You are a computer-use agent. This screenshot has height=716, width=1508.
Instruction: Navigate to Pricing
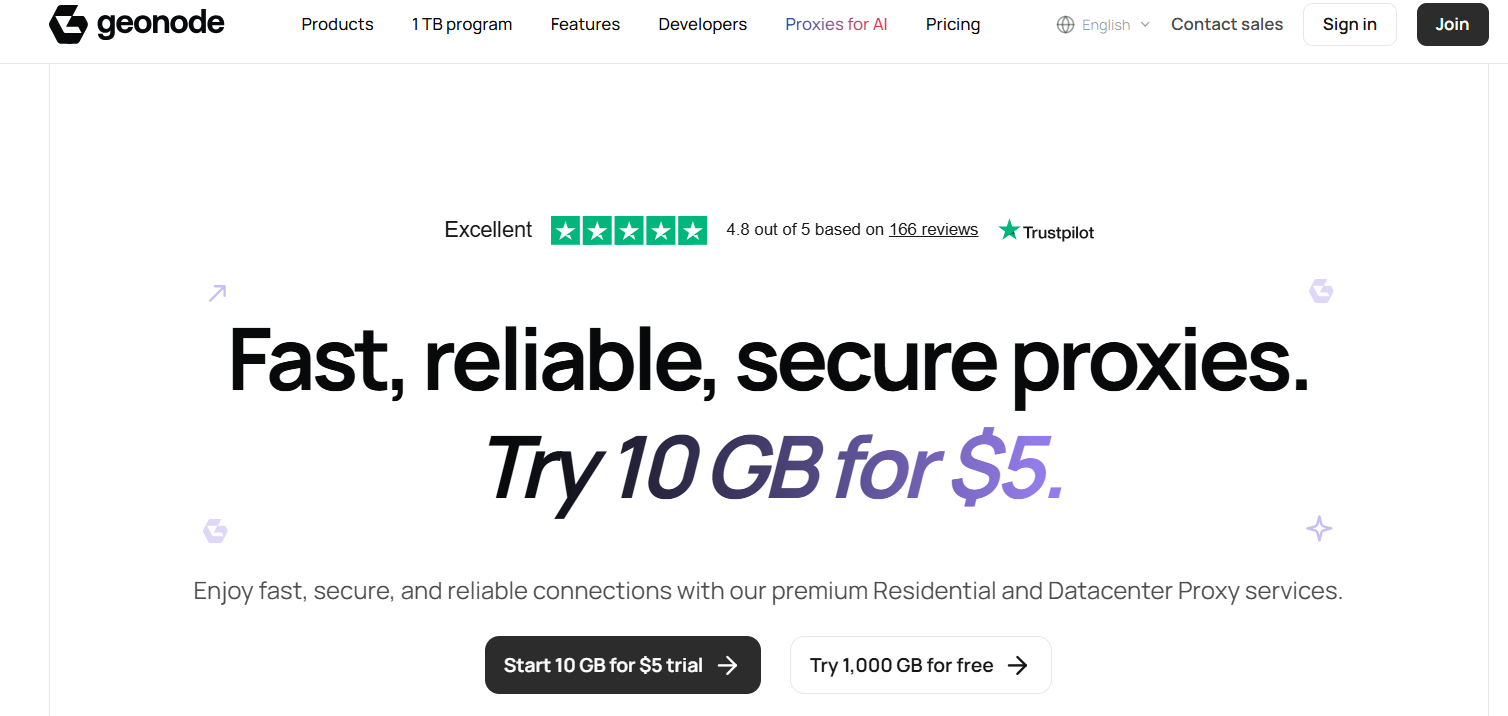(x=953, y=25)
